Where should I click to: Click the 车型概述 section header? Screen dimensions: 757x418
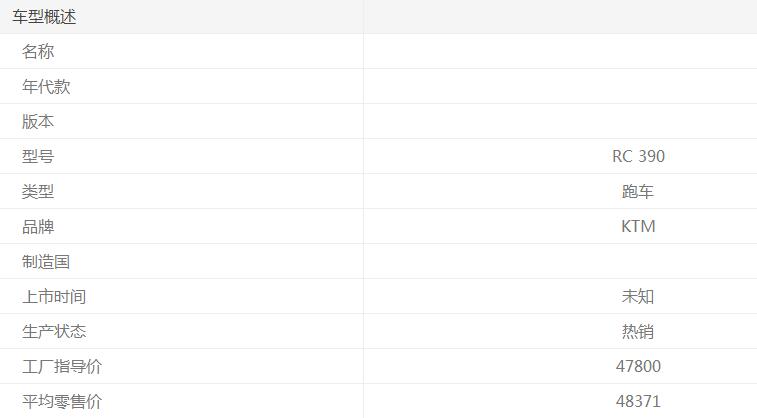44,17
